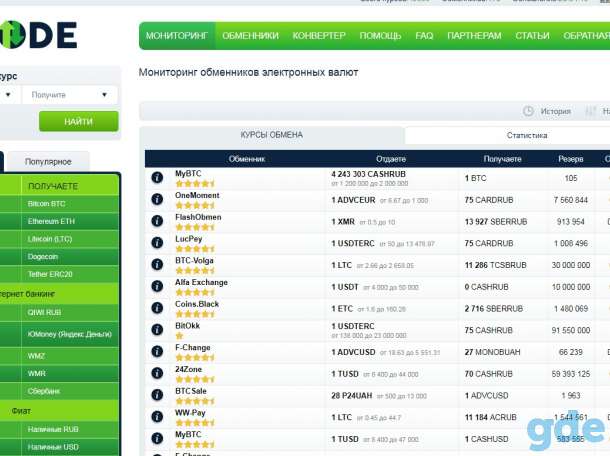The width and height of the screenshot is (610, 456).
Task: Click info icon next to BTC-Volga
Action: [x=157, y=265]
